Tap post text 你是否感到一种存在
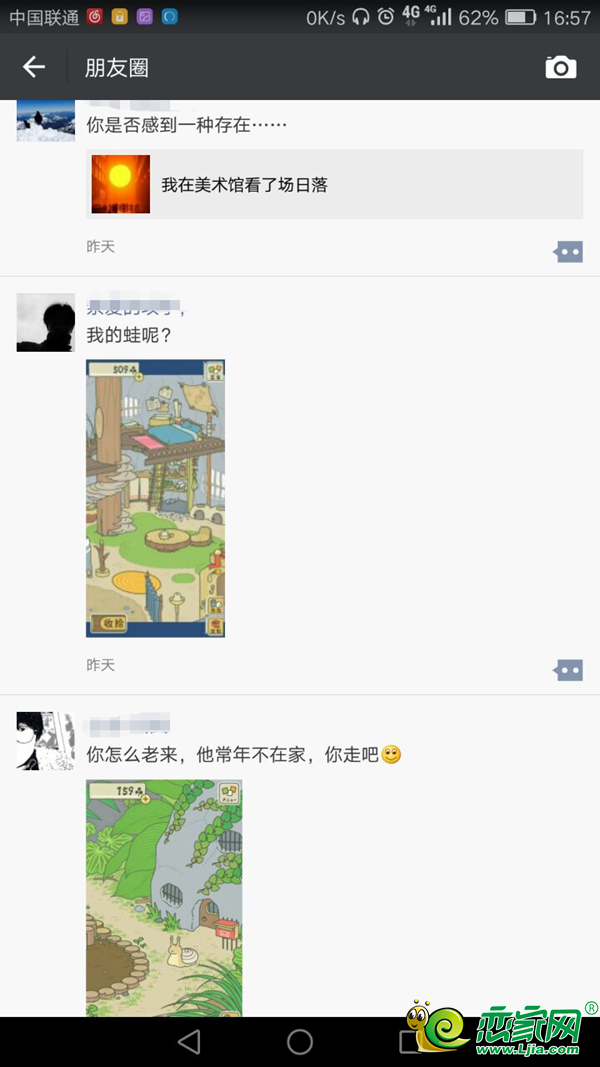The width and height of the screenshot is (600, 1067). pyautogui.click(x=186, y=125)
